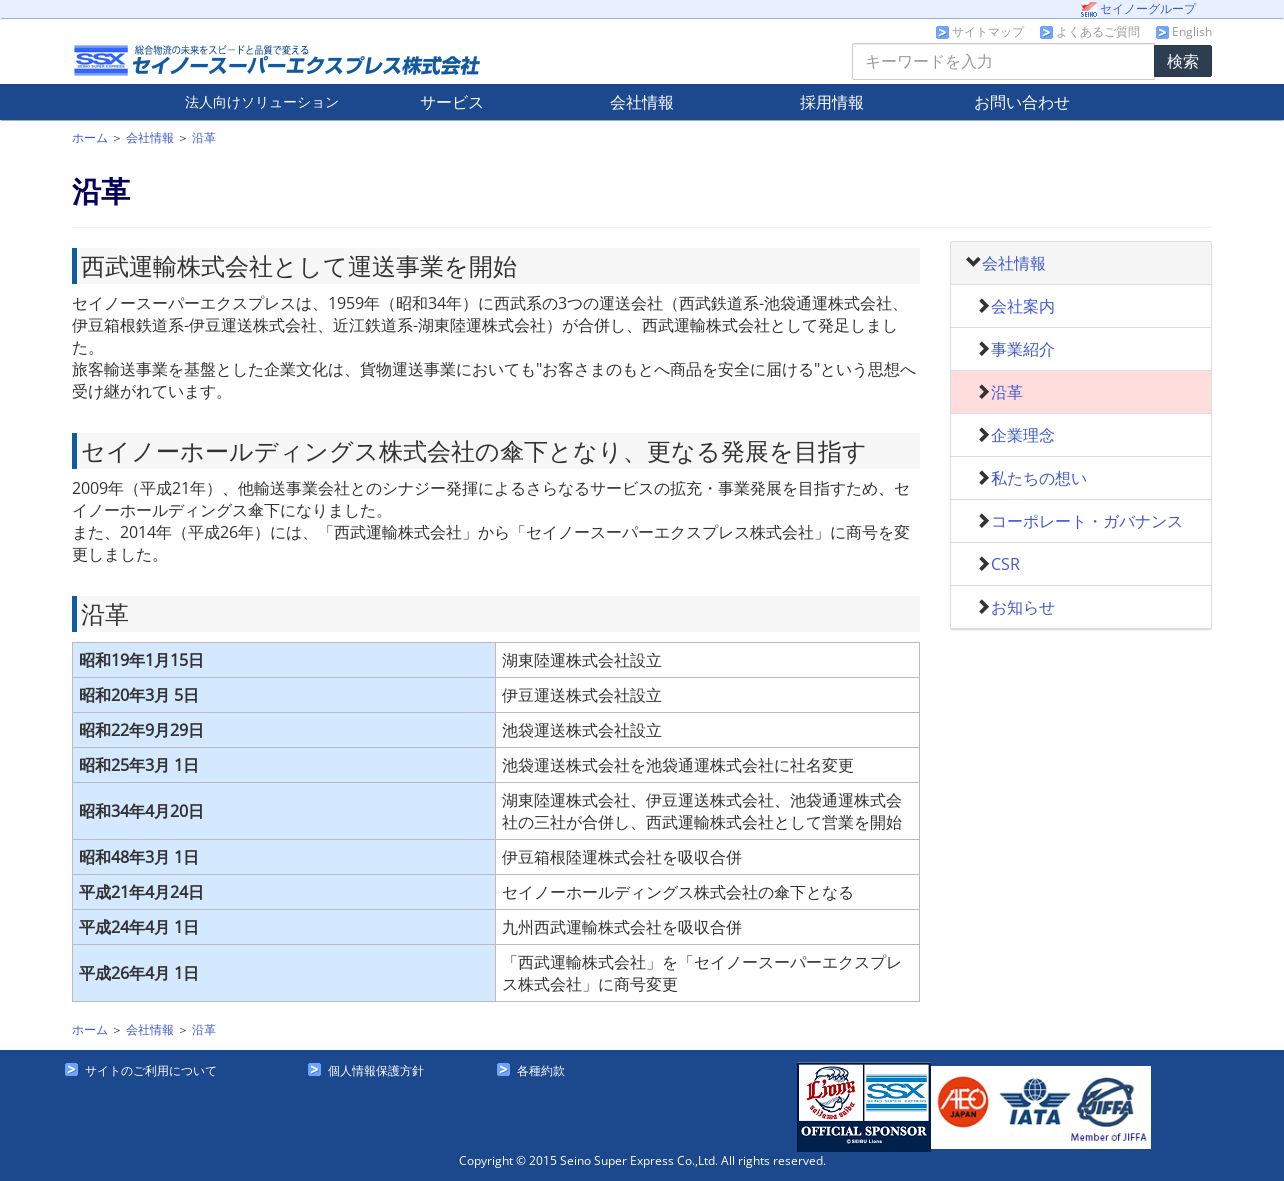
Task: Click the SSX company logo
Action: click(277, 61)
